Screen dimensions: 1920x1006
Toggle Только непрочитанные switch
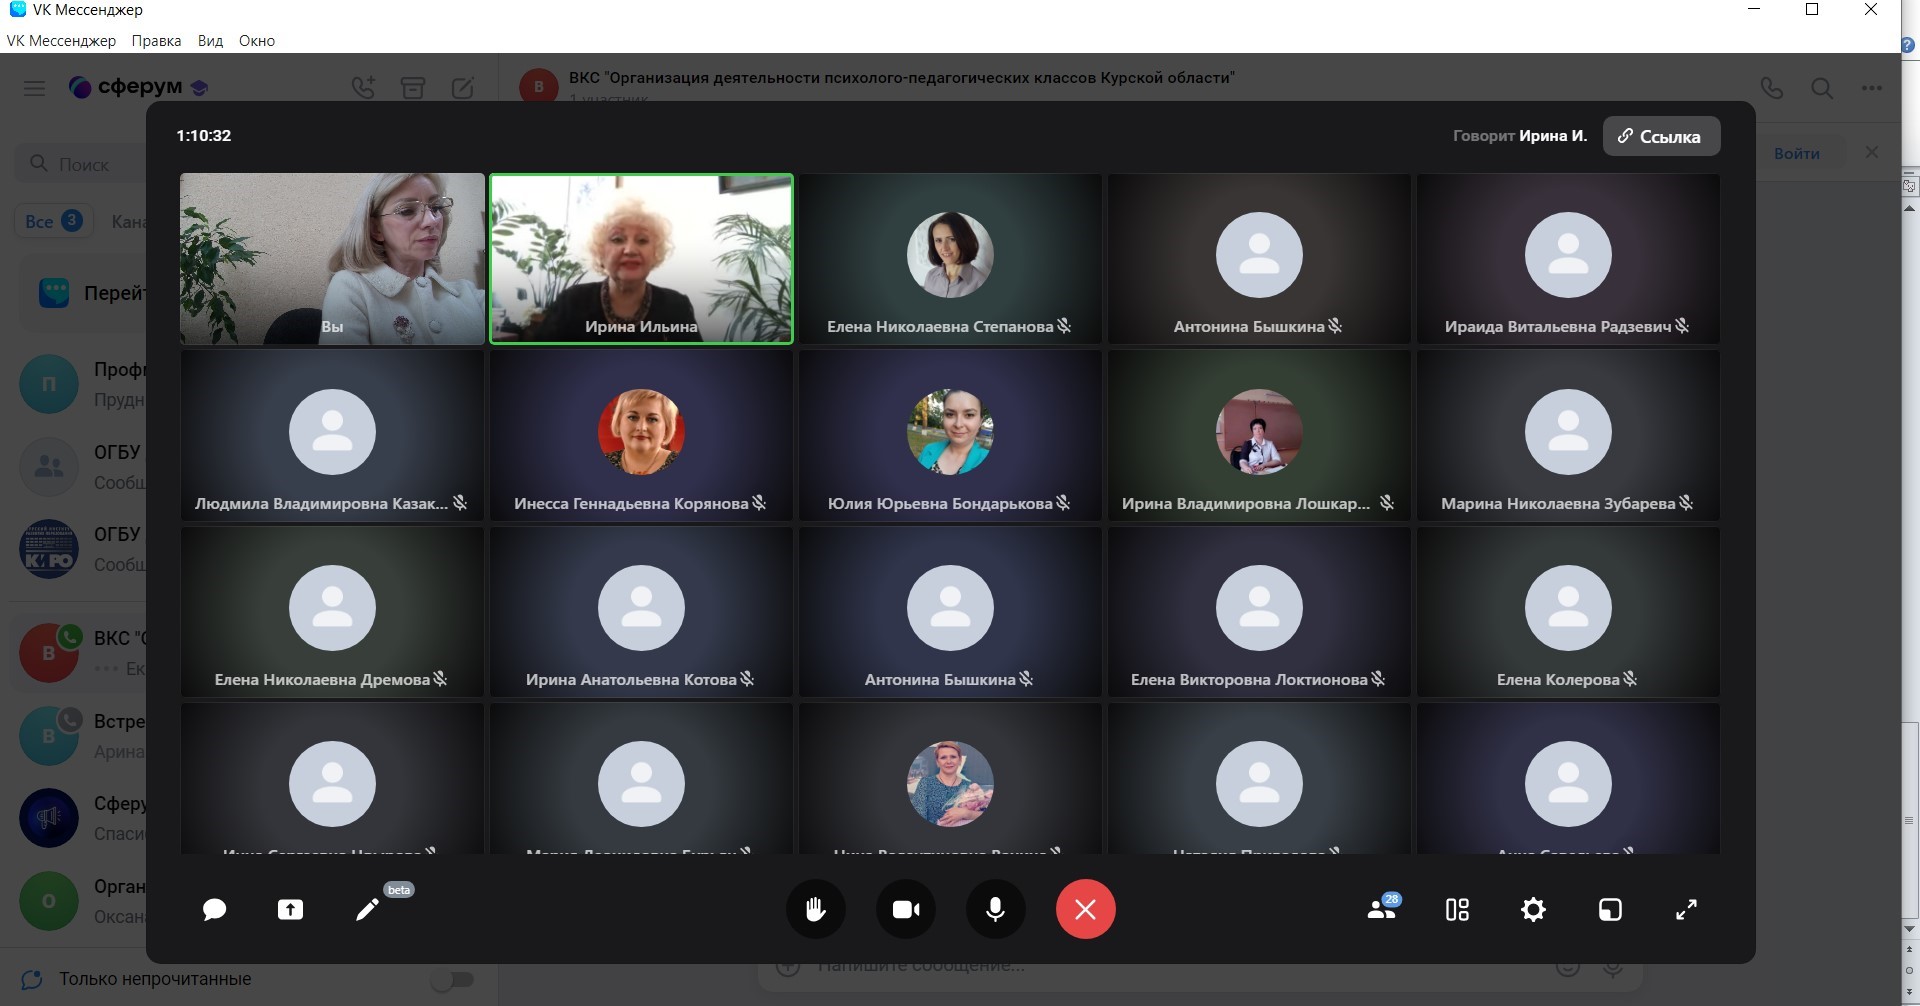[452, 979]
